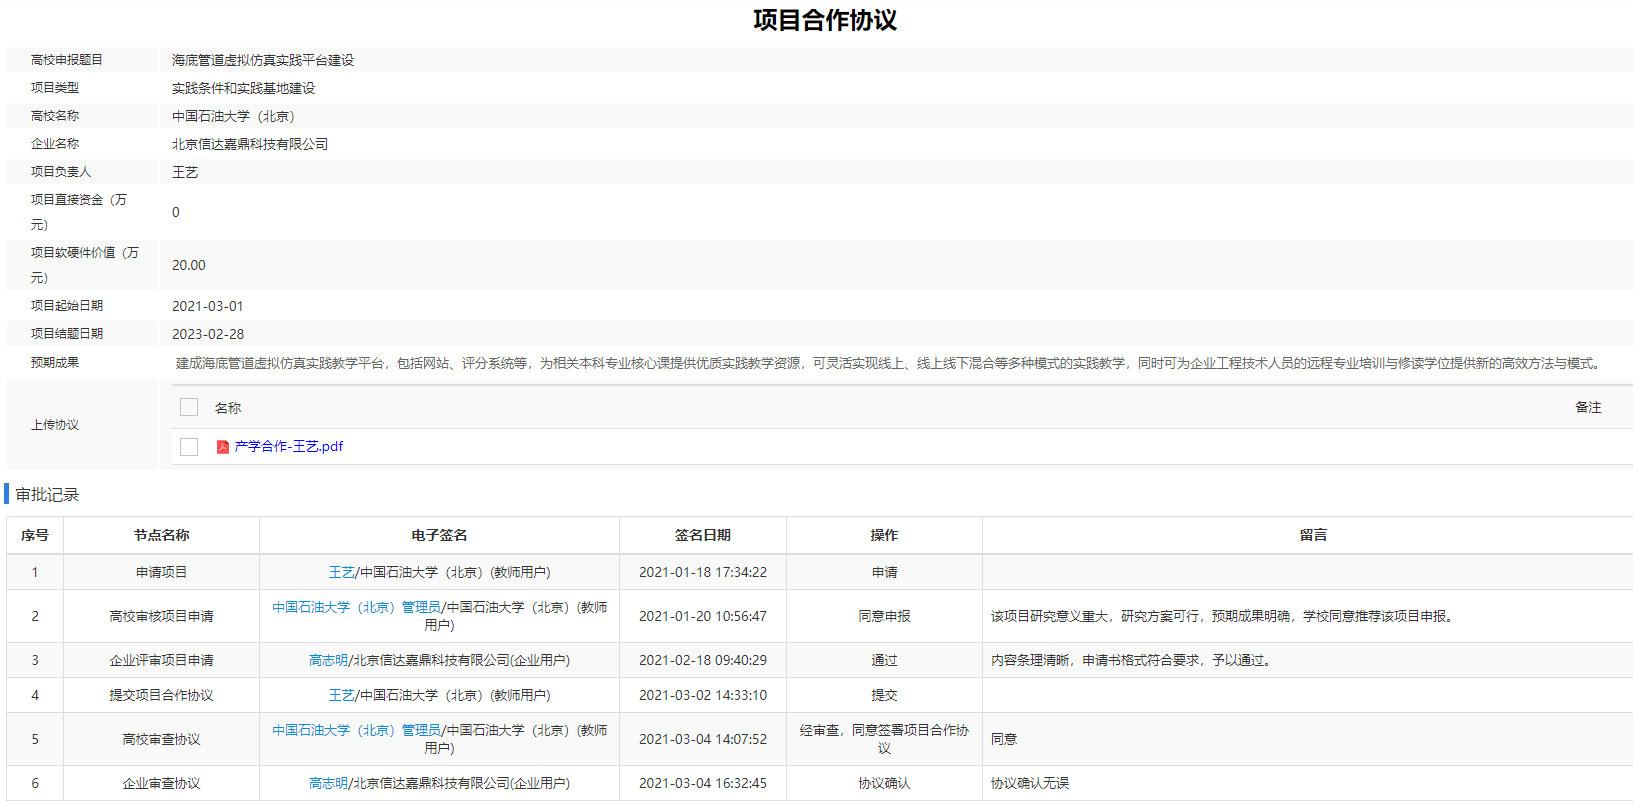Click the 备注 column header in the upload table
Viewport: 1633px width, 805px height.
(1588, 408)
